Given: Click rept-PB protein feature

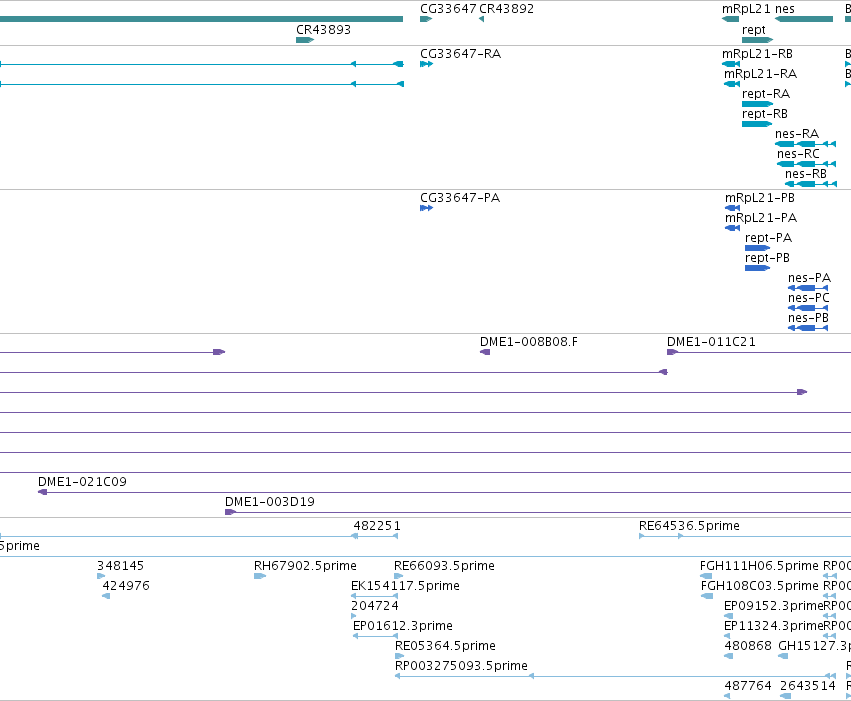Looking at the screenshot, I should (x=767, y=258).
